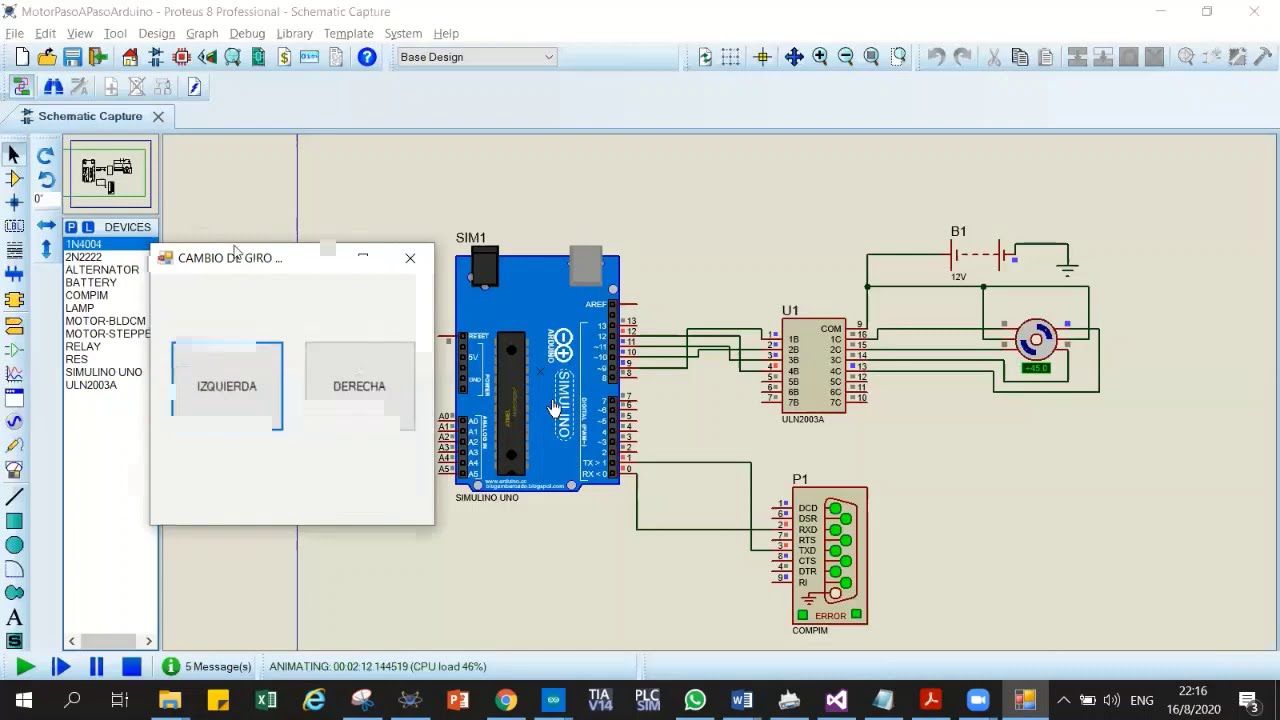Rotate component clockwise
This screenshot has width=1280, height=720.
point(46,156)
